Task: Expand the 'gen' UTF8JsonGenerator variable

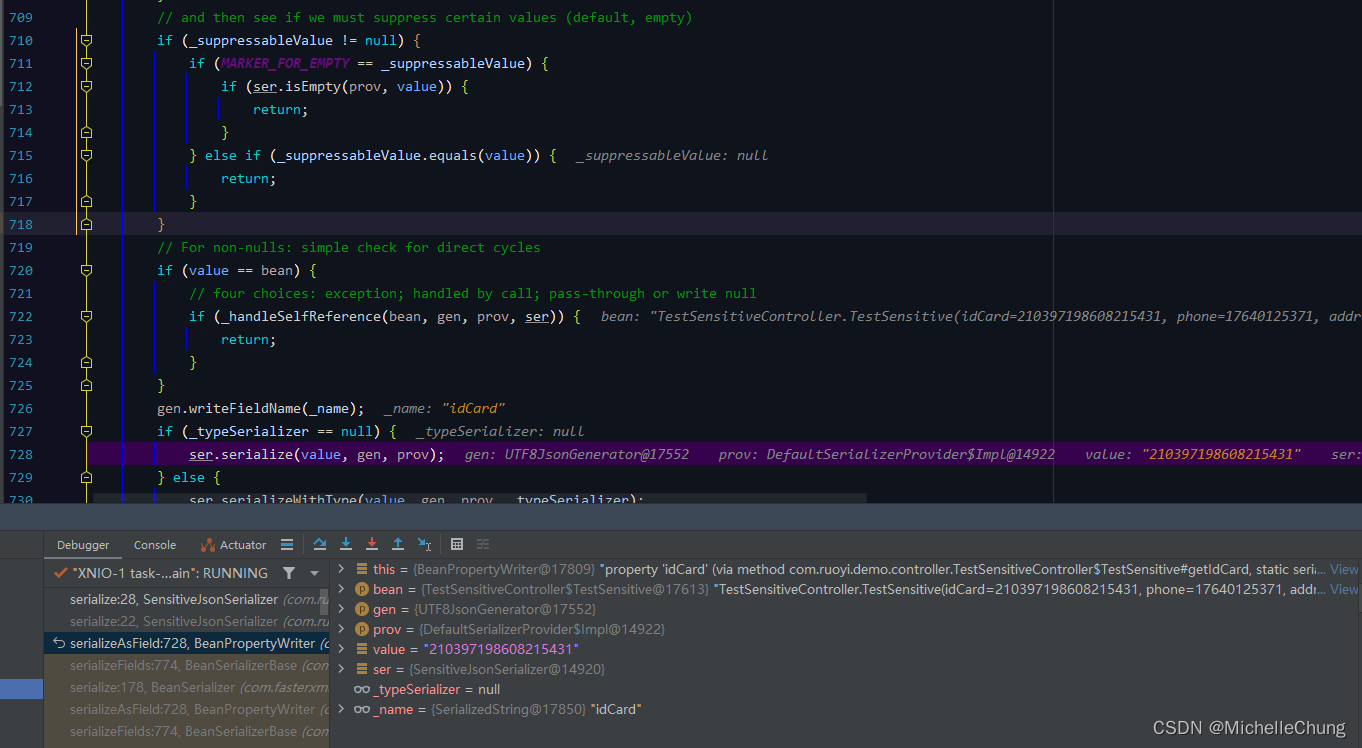Action: pyautogui.click(x=341, y=609)
